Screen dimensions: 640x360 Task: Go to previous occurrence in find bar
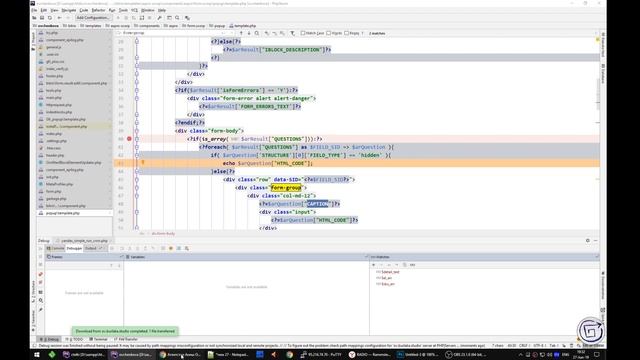point(241,33)
